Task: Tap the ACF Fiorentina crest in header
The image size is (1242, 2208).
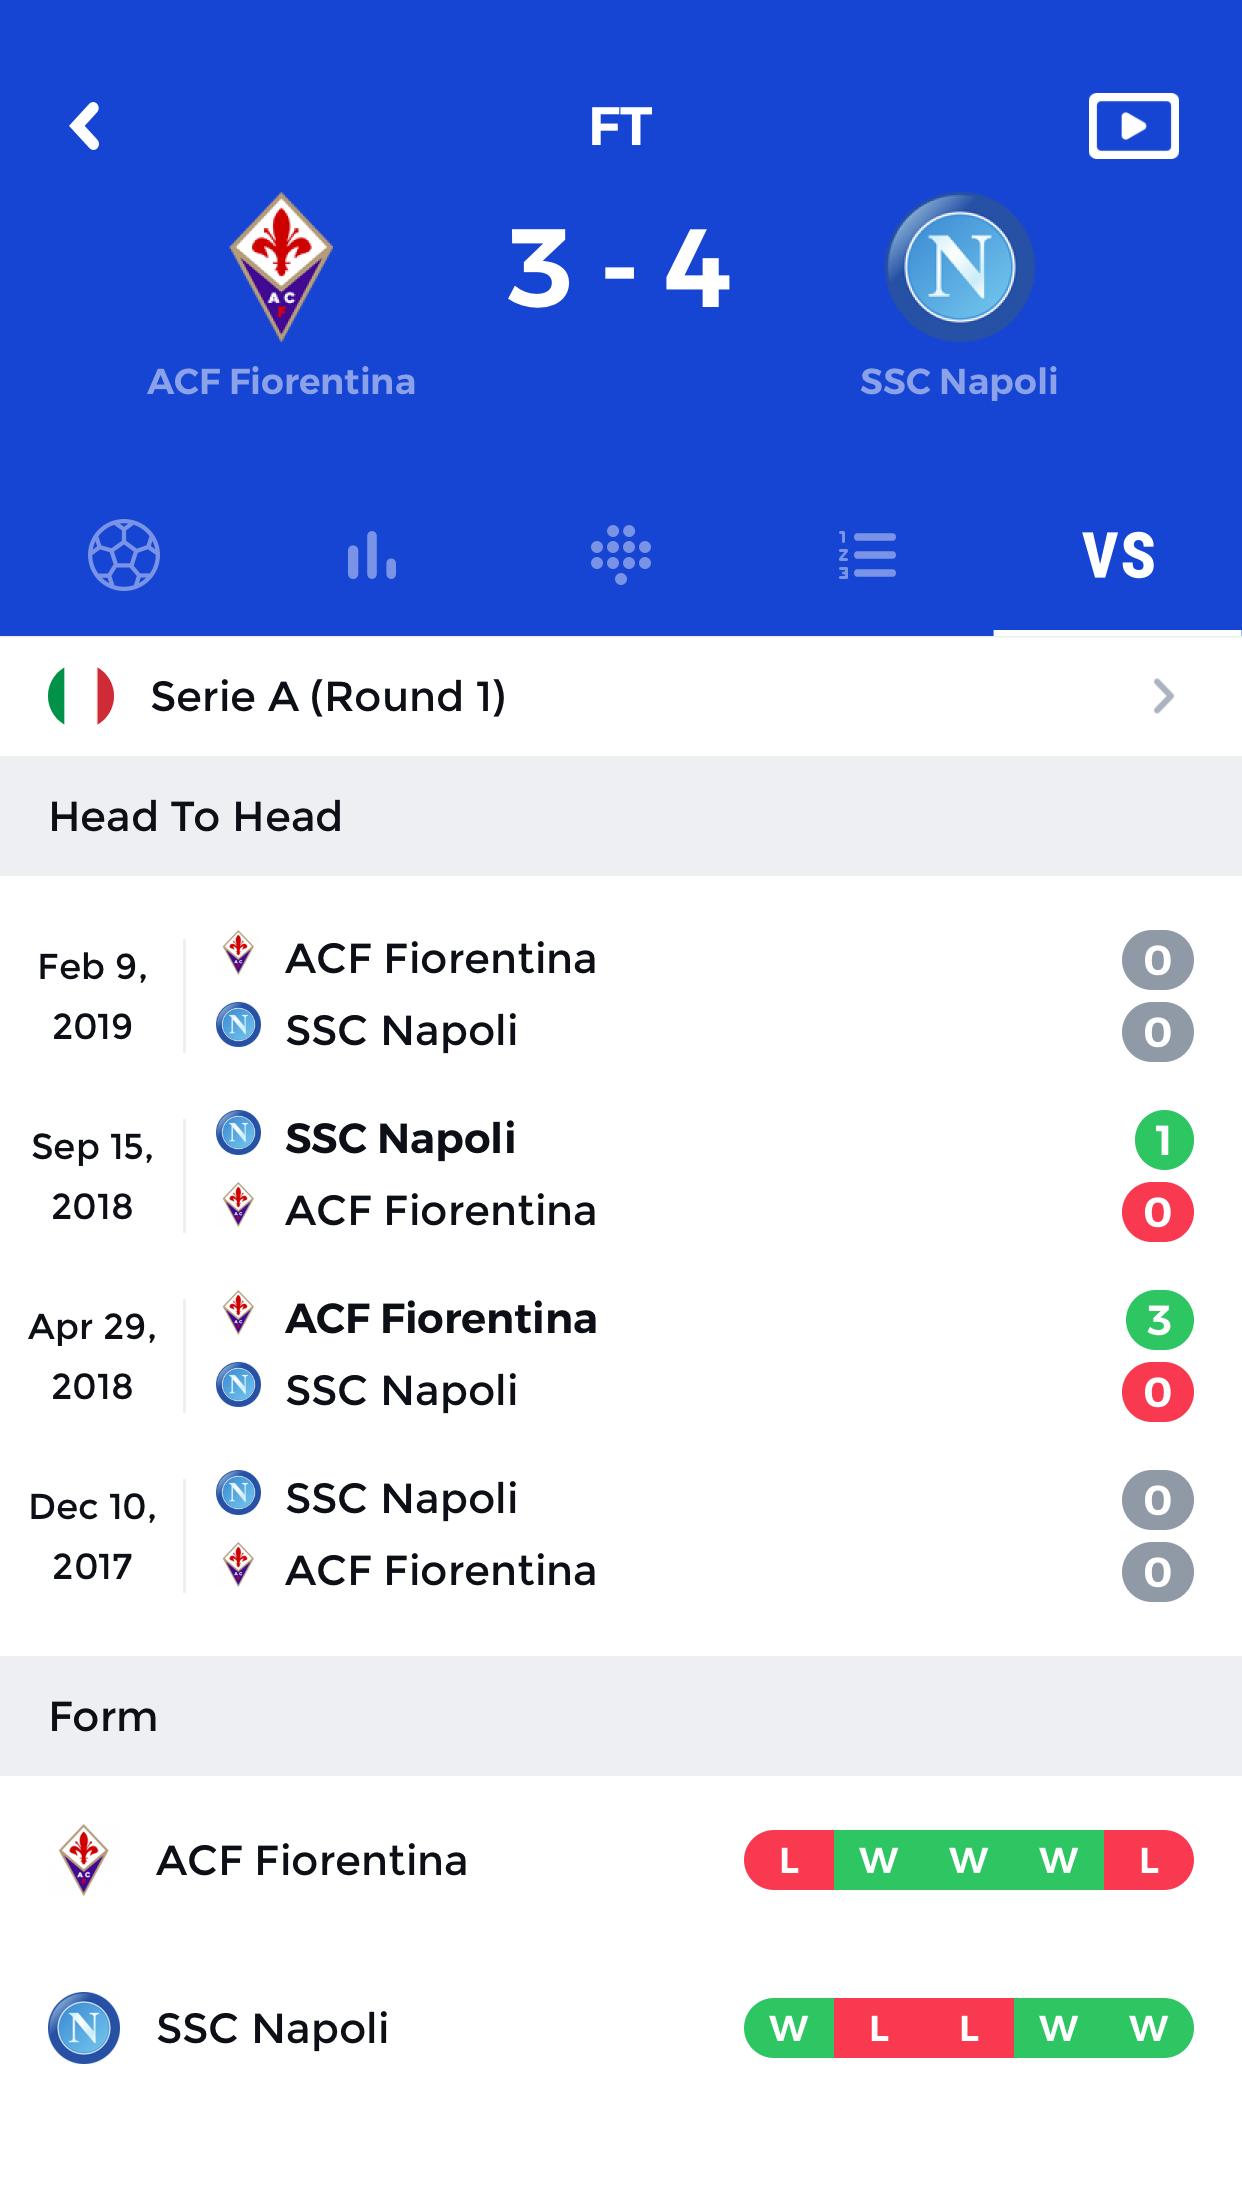Action: coord(281,267)
